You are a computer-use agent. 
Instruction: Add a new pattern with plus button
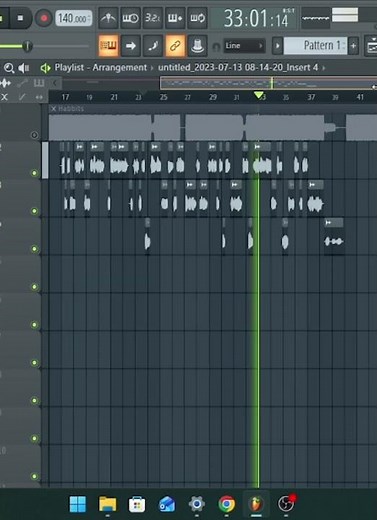pyautogui.click(x=353, y=46)
